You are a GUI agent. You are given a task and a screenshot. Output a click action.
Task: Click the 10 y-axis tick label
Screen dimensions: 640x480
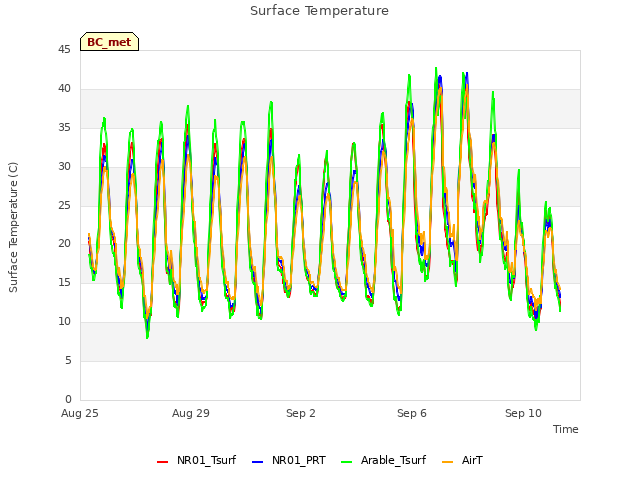[64, 322]
